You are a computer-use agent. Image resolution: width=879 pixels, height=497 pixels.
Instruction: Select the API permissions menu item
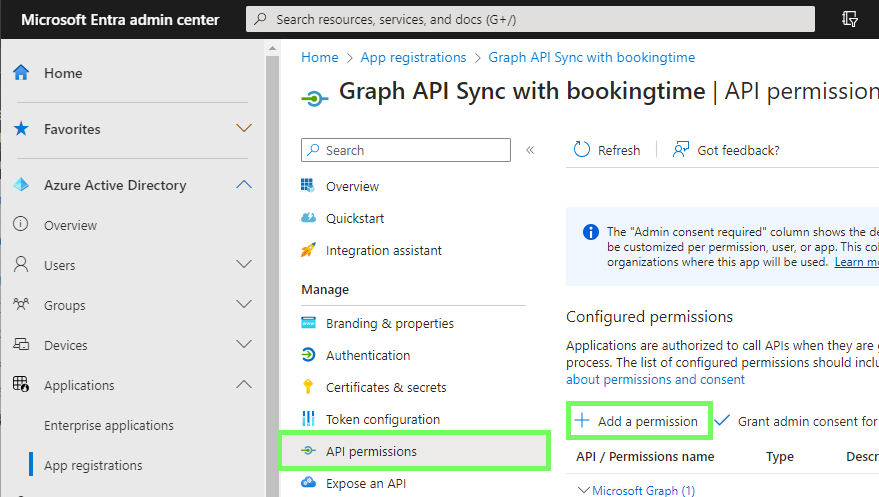[414, 450]
